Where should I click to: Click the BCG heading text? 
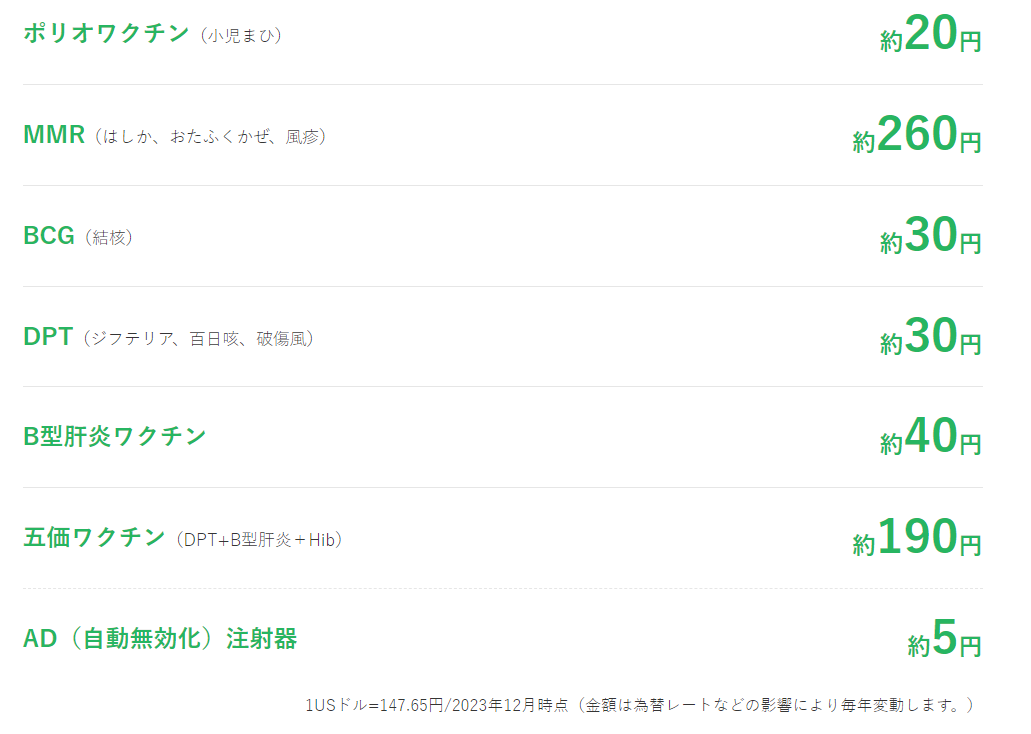coord(49,235)
